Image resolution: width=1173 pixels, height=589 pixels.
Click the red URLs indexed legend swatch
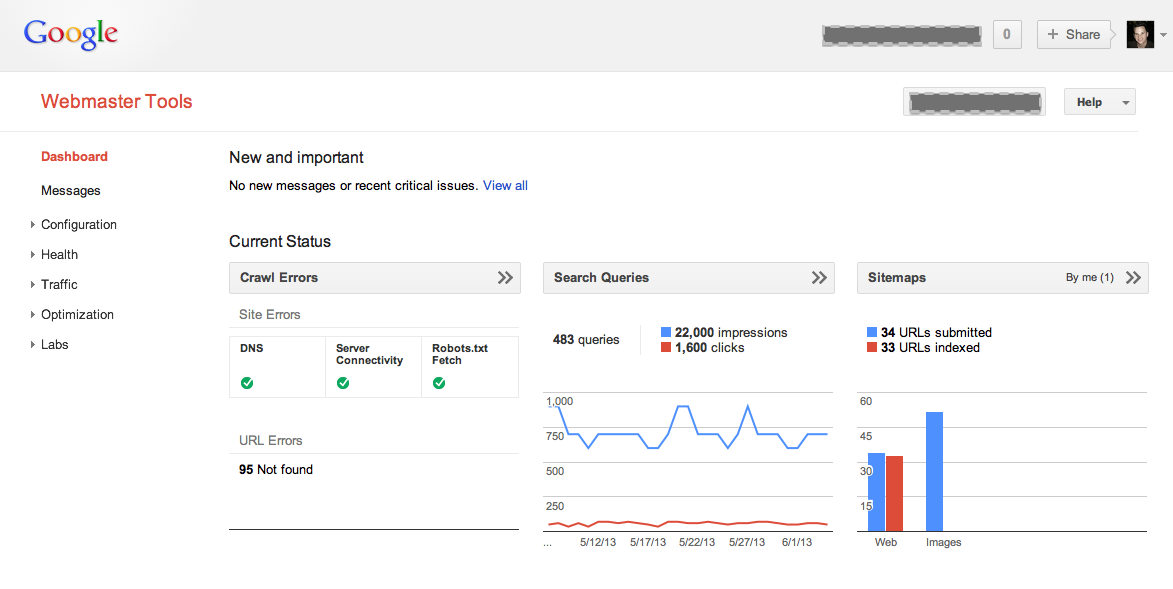(x=872, y=347)
